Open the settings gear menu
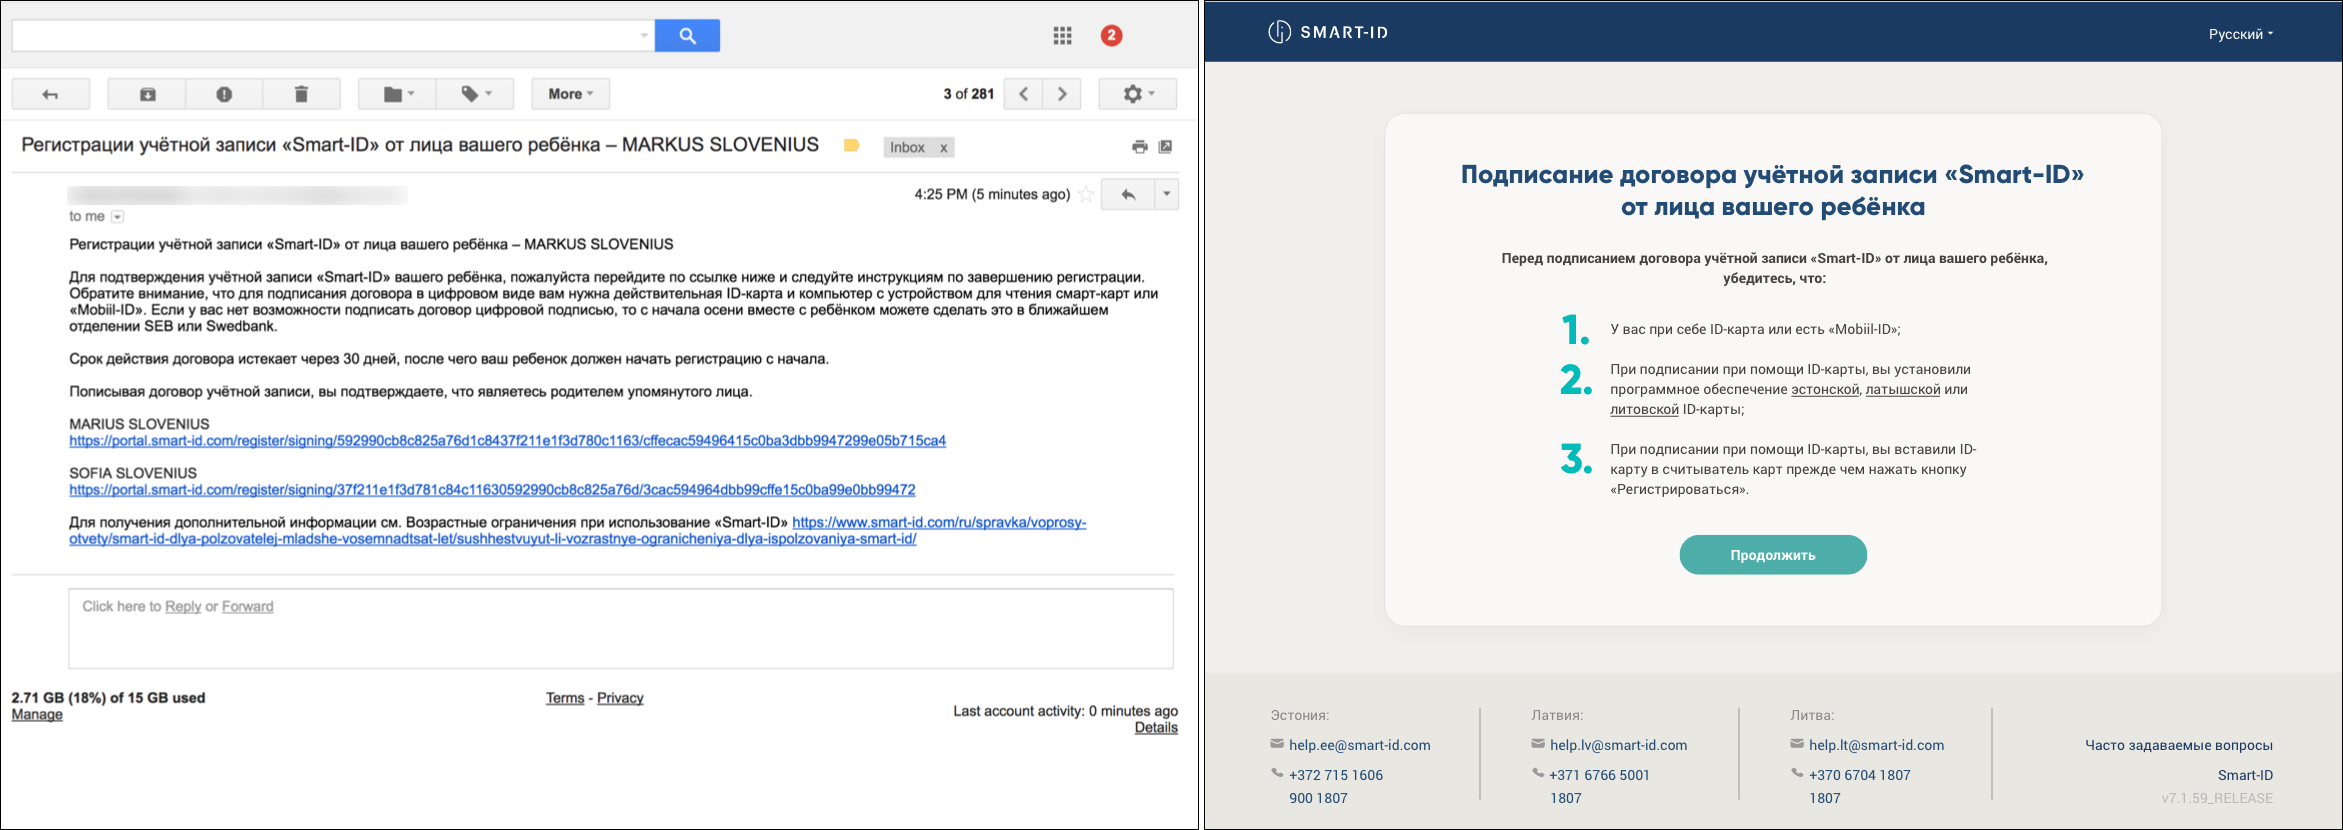2343x830 pixels. (x=1138, y=94)
